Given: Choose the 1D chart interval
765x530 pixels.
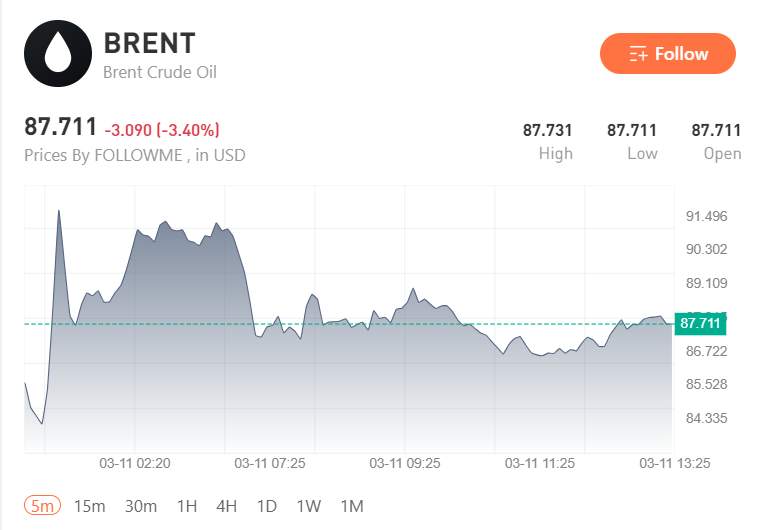Looking at the screenshot, I should tap(266, 506).
